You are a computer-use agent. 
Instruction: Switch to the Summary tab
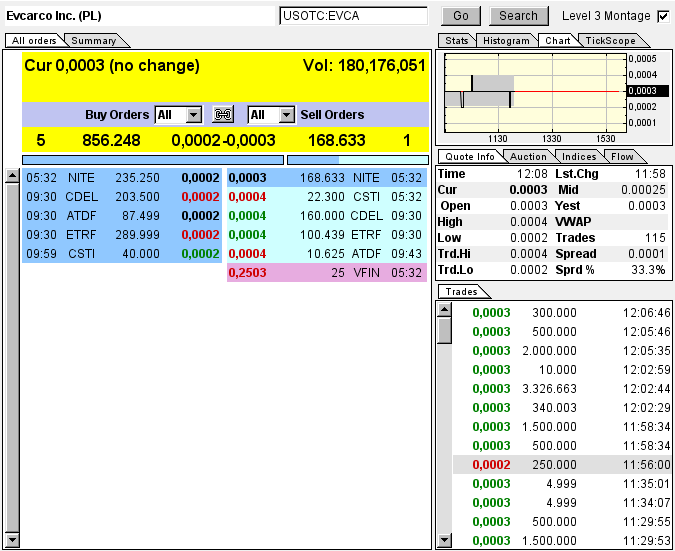[93, 40]
